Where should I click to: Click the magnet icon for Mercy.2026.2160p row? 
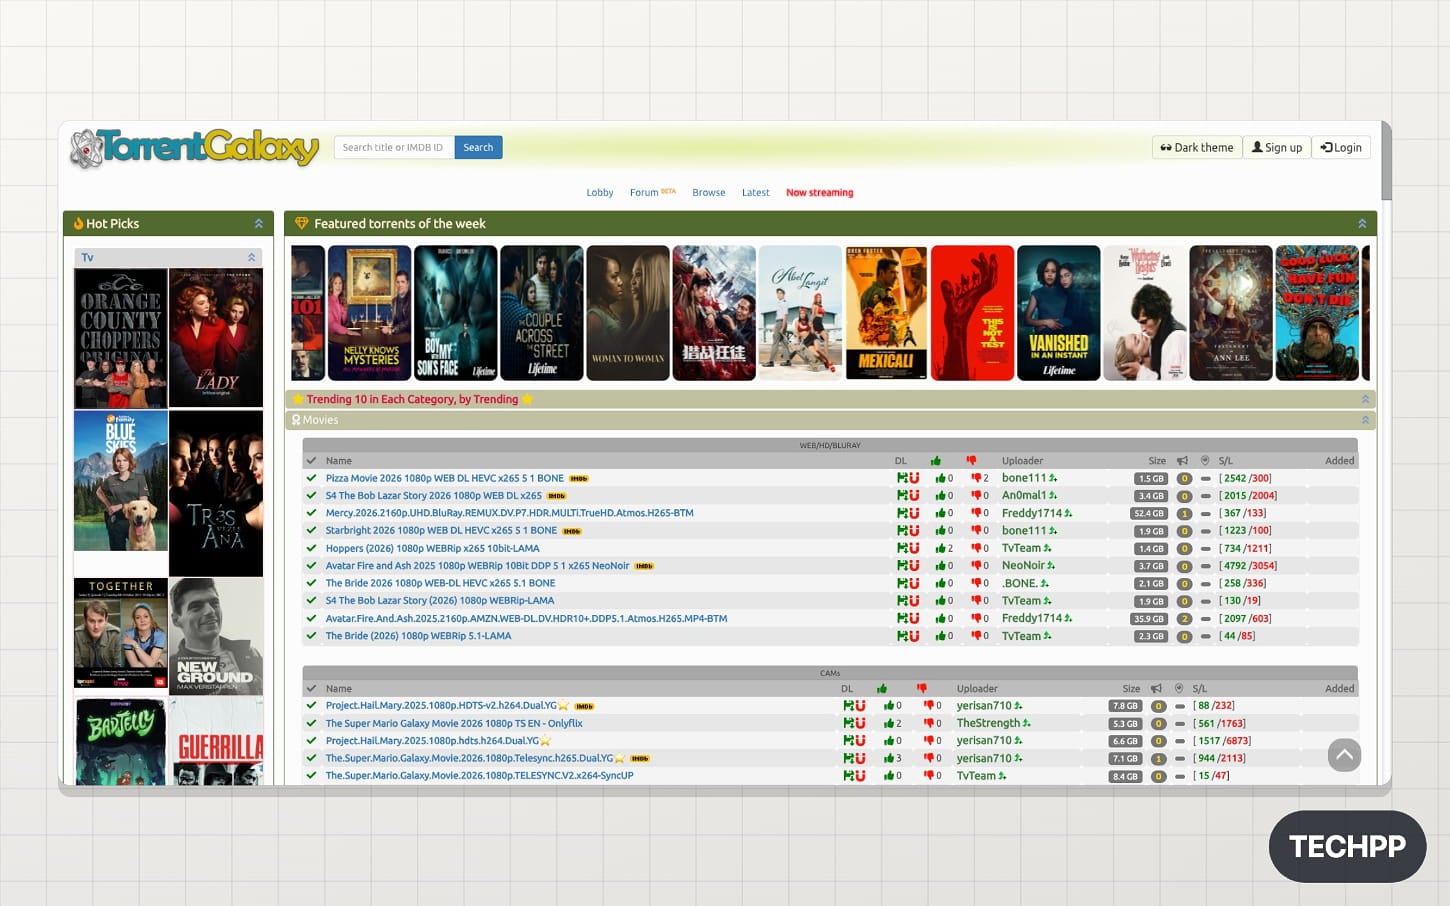[914, 513]
